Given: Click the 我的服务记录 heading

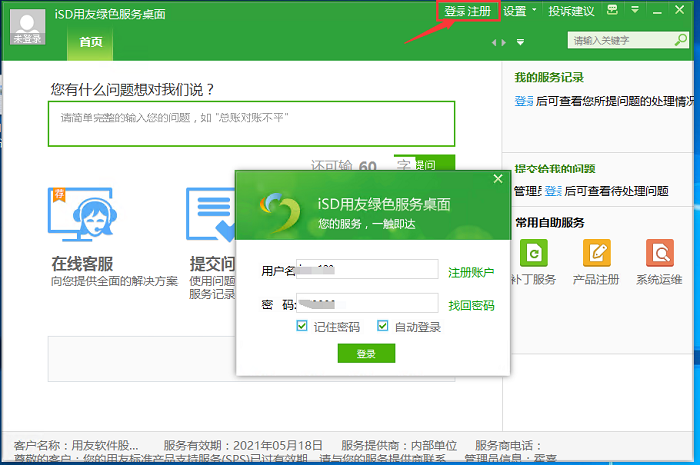Looking at the screenshot, I should point(549,77).
